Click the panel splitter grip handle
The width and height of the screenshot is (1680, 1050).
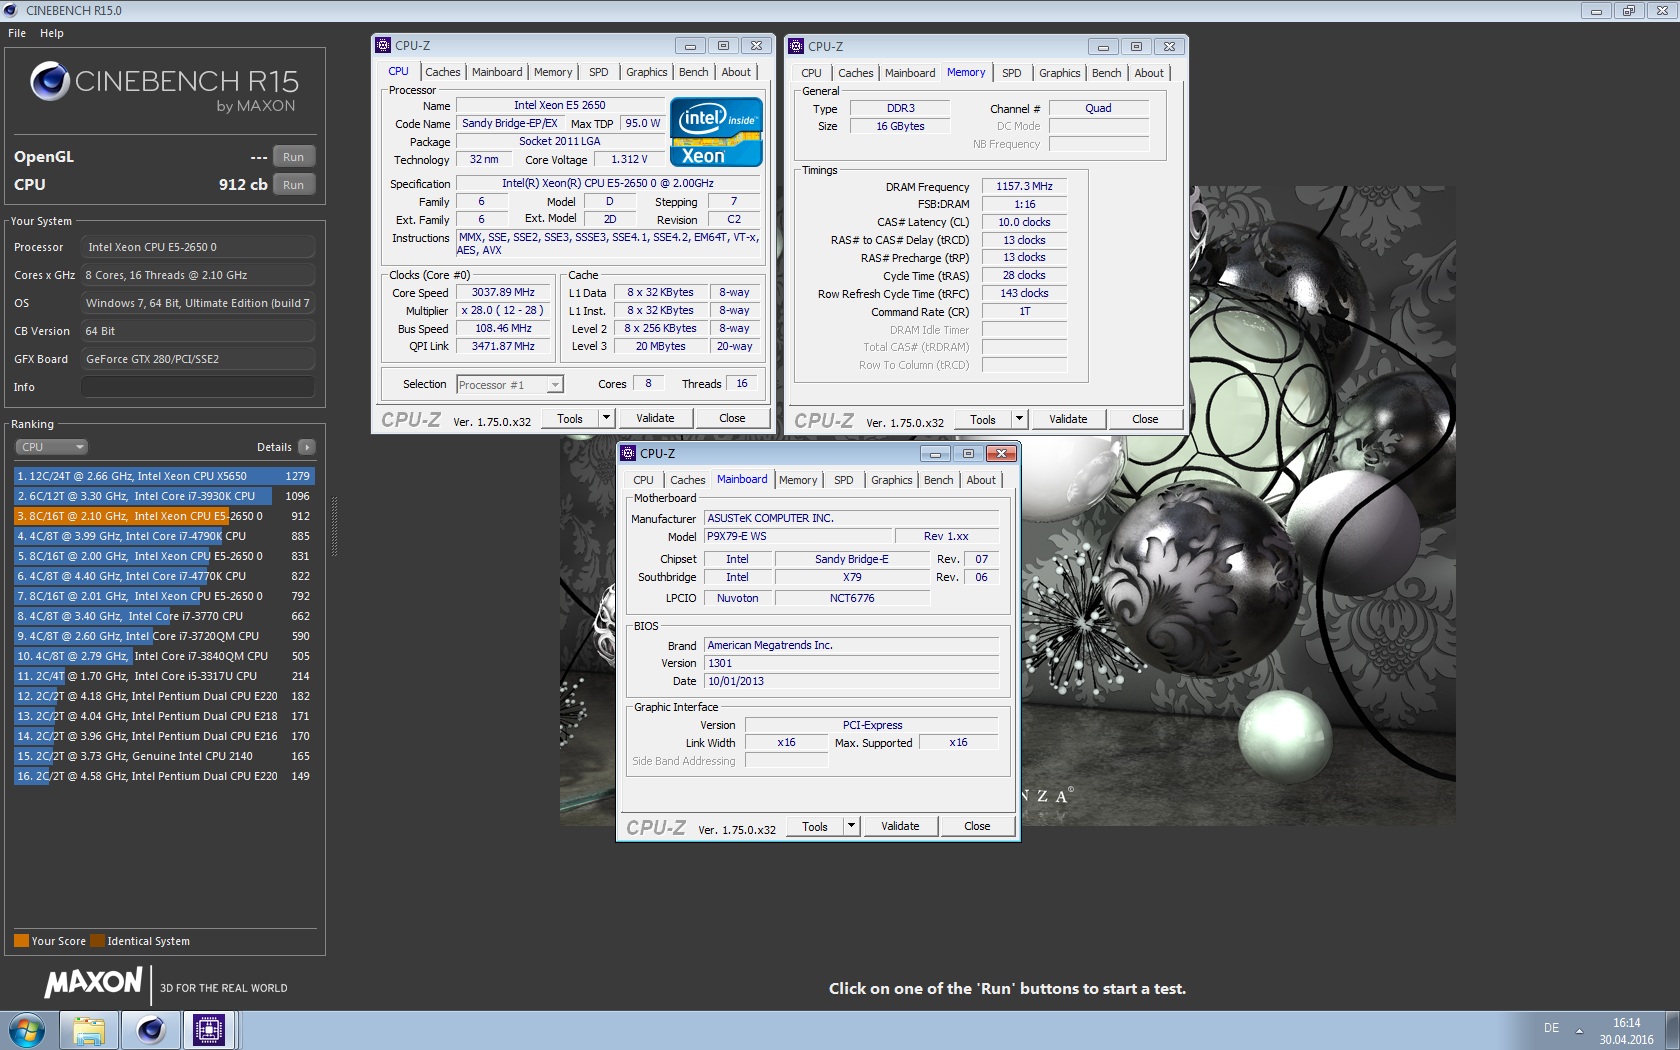point(334,526)
